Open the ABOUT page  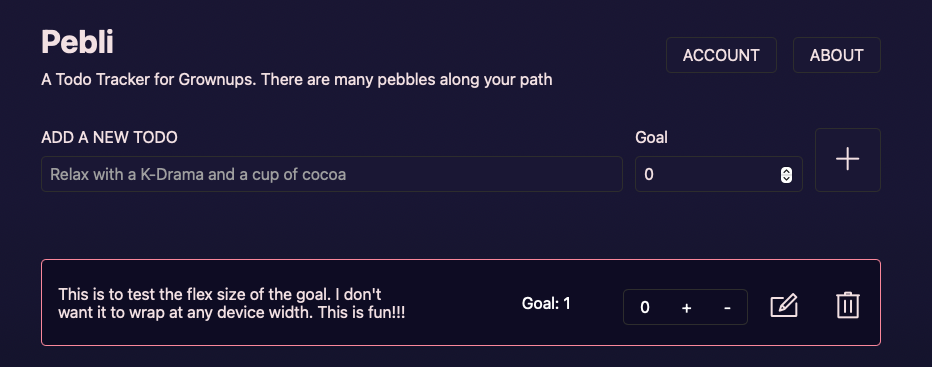836,55
